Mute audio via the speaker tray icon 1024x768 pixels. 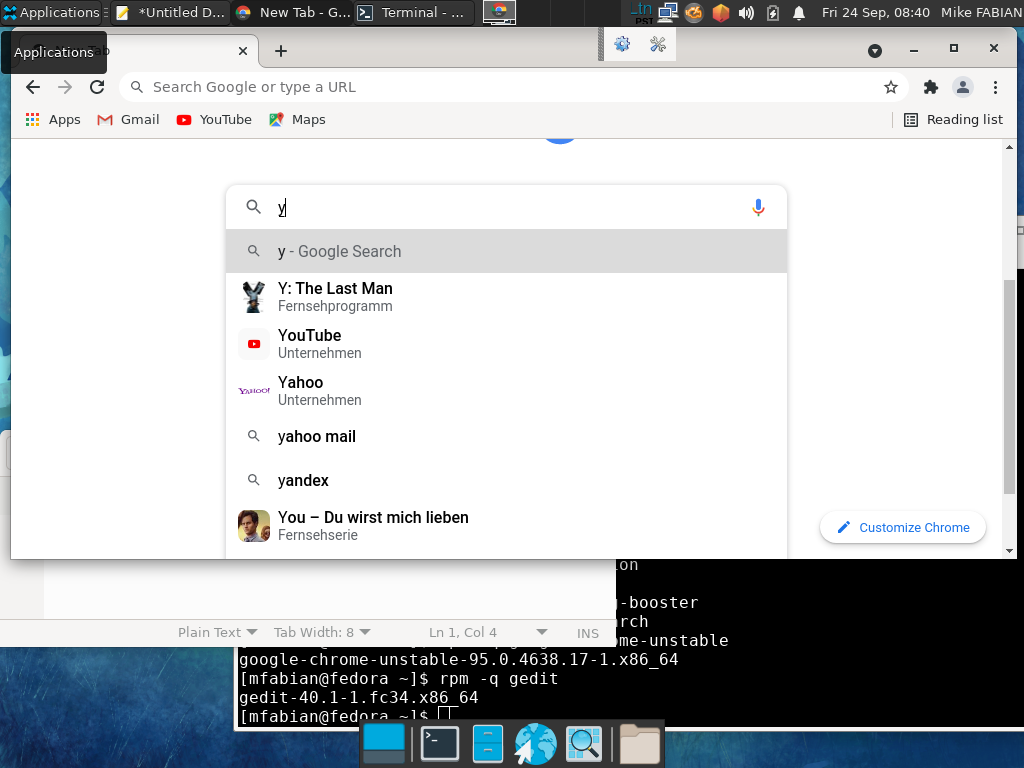[748, 13]
